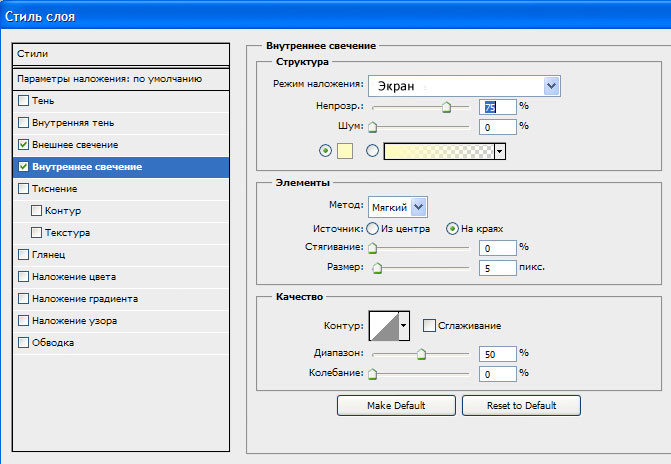
Task: Select the solid color radio button
Action: click(325, 151)
